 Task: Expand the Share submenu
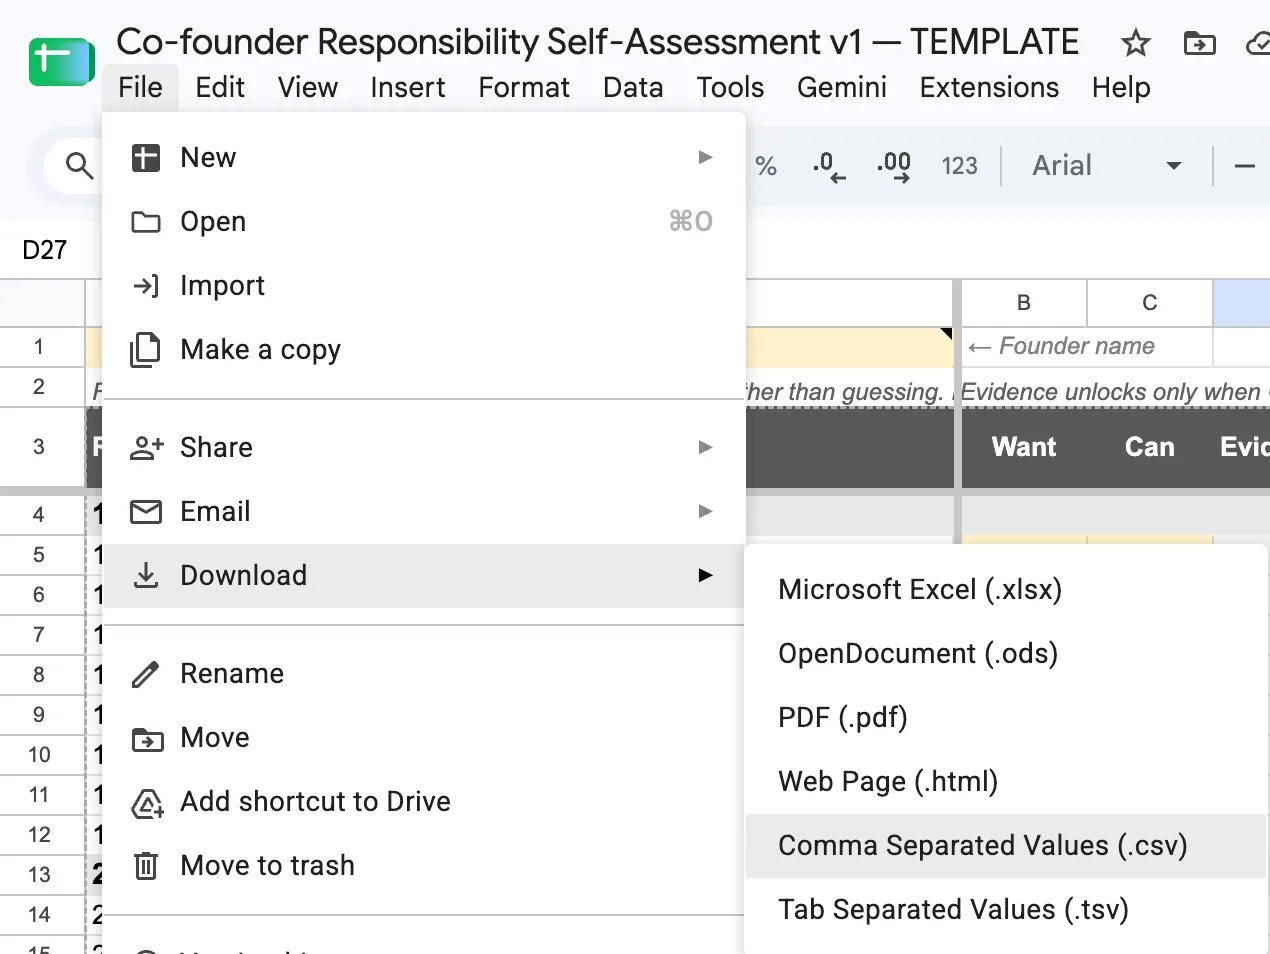[424, 448]
